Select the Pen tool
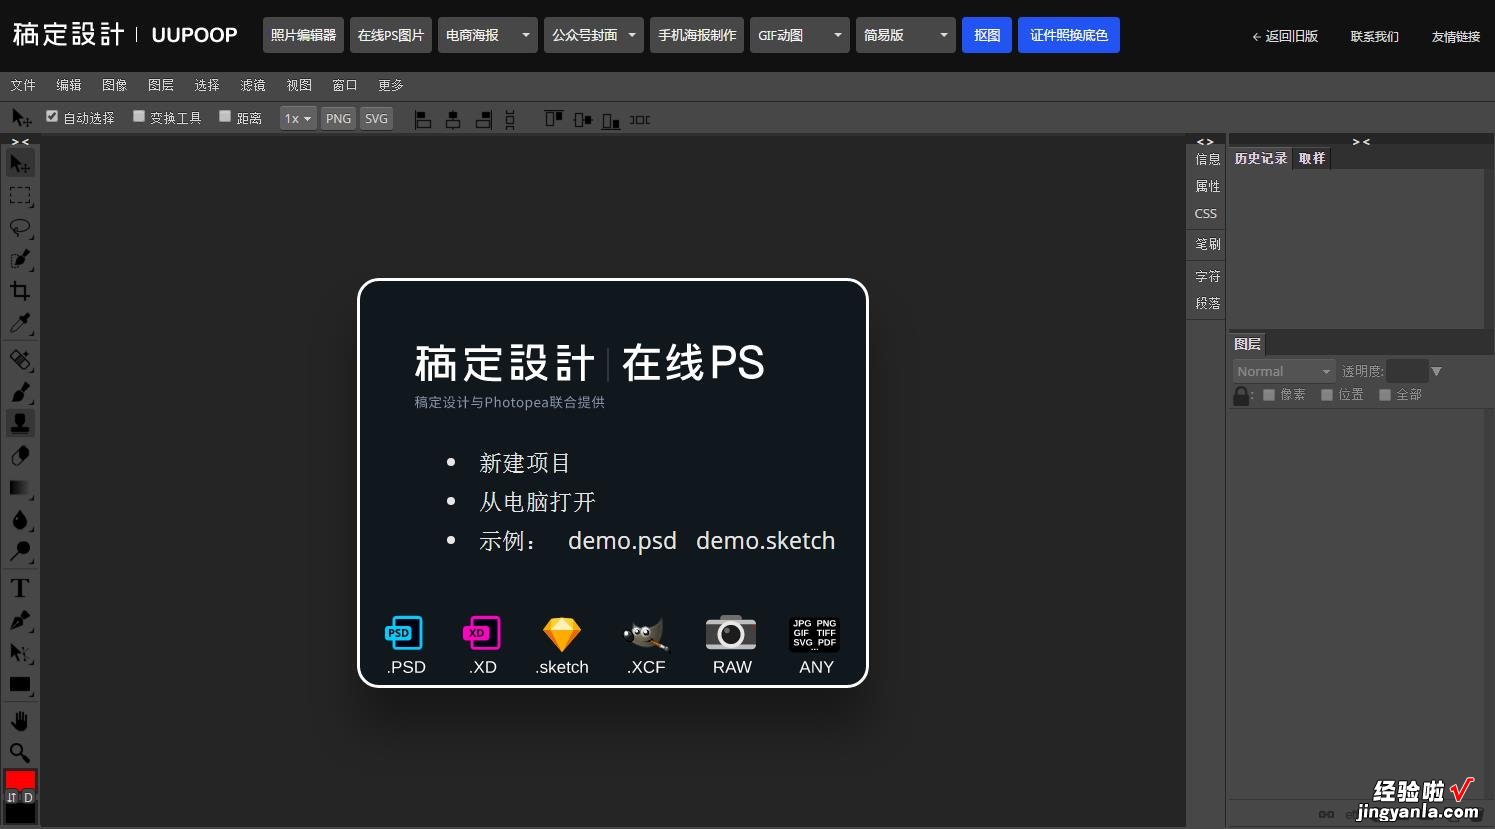This screenshot has height=829, width=1495. pyautogui.click(x=20, y=620)
